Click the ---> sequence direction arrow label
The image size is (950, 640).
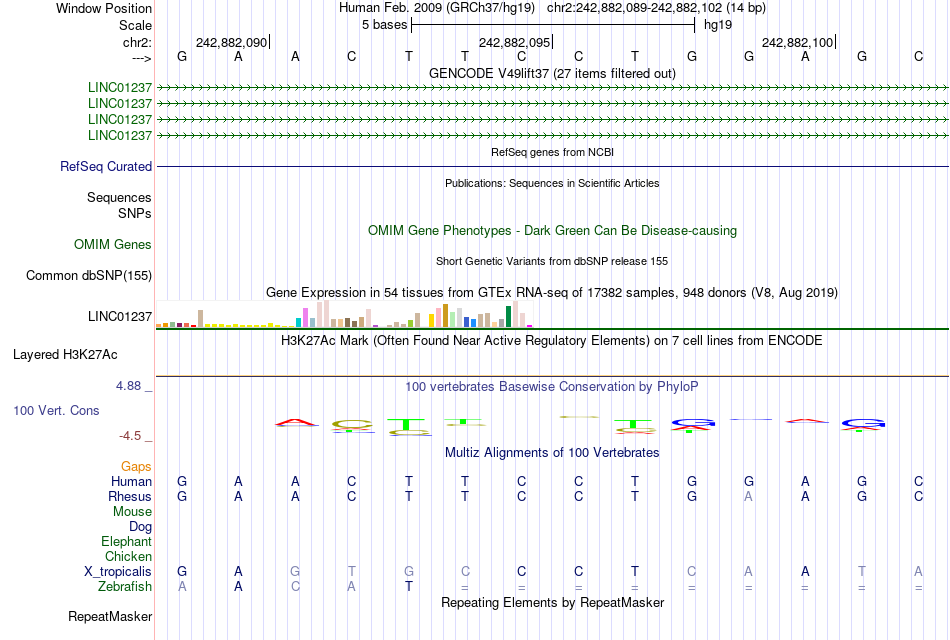click(141, 58)
